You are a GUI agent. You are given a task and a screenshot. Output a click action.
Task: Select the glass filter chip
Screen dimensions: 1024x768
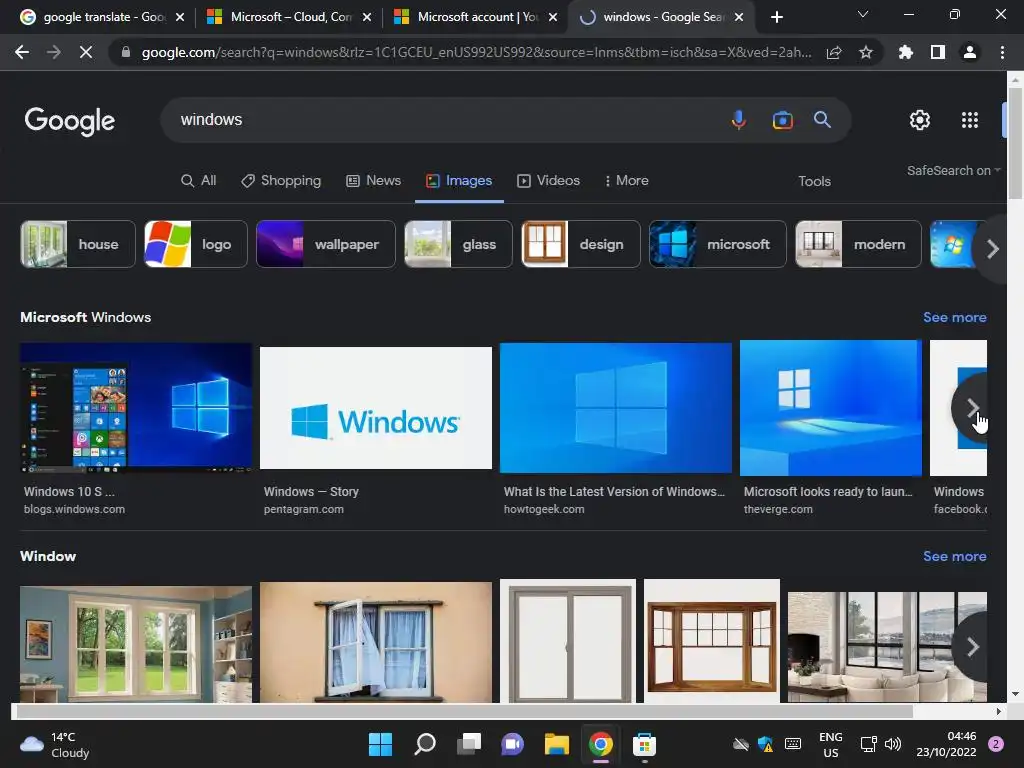pyautogui.click(x=458, y=244)
